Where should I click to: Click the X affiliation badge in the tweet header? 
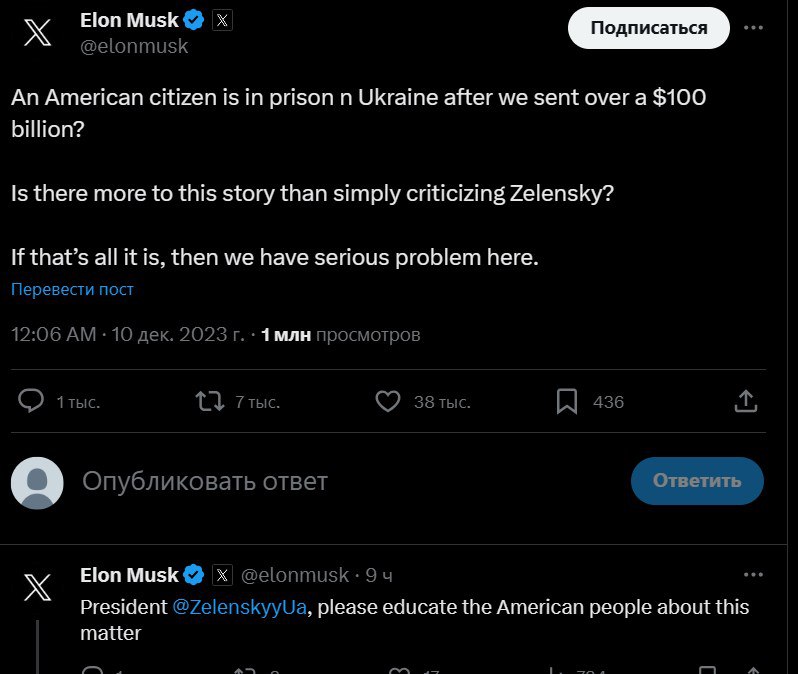tap(222, 20)
